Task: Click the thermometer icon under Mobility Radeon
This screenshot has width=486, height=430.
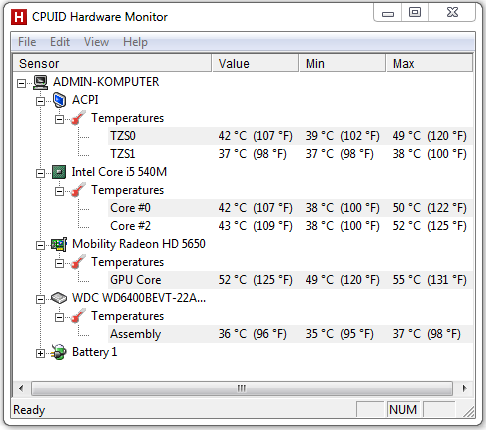Action: point(78,262)
